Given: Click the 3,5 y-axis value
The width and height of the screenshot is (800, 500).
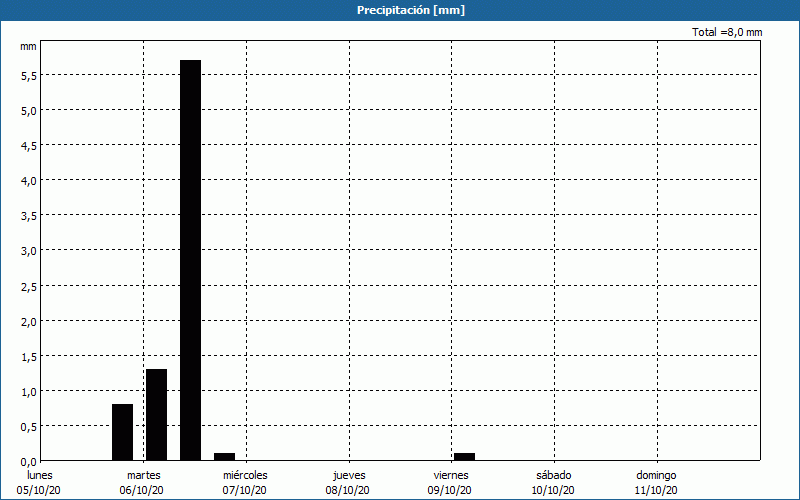Looking at the screenshot, I should pyautogui.click(x=29, y=216).
